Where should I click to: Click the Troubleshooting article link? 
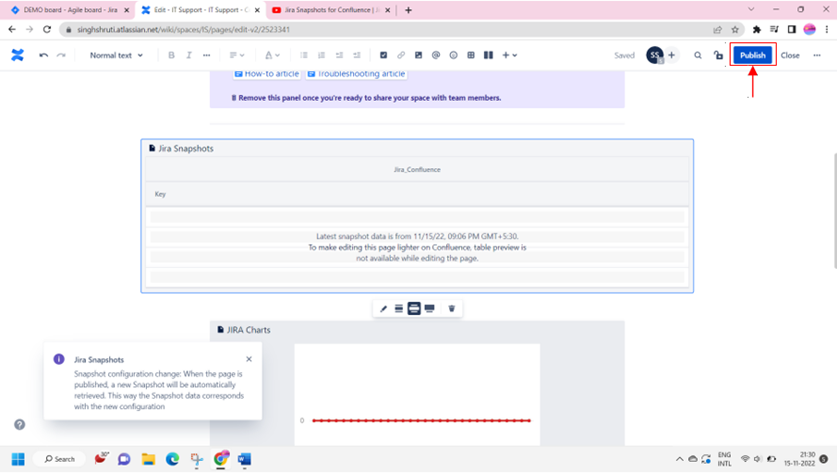coord(356,74)
